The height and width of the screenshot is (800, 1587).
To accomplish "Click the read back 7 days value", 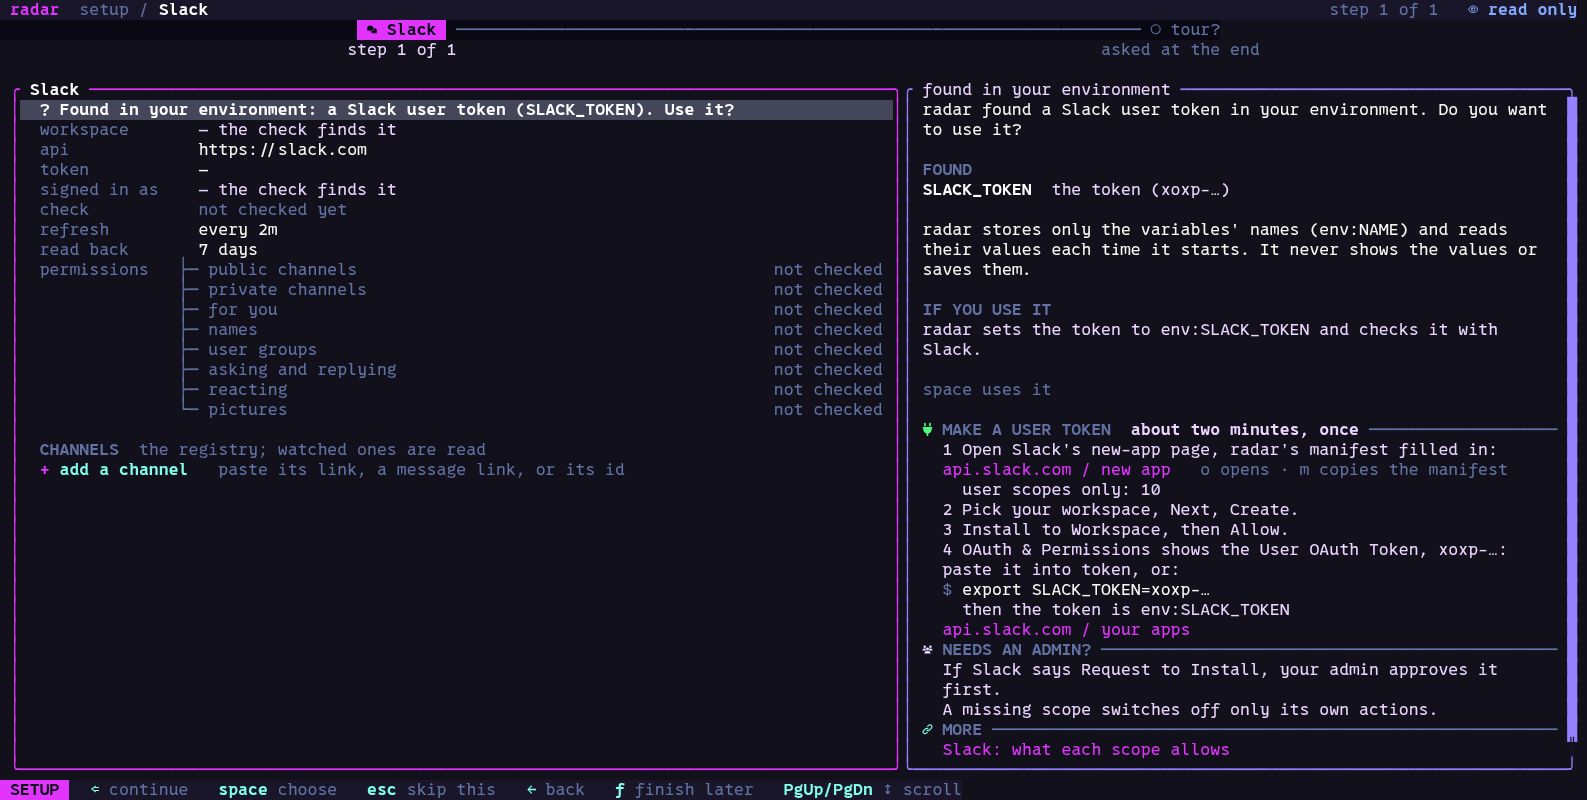I will (x=228, y=250).
